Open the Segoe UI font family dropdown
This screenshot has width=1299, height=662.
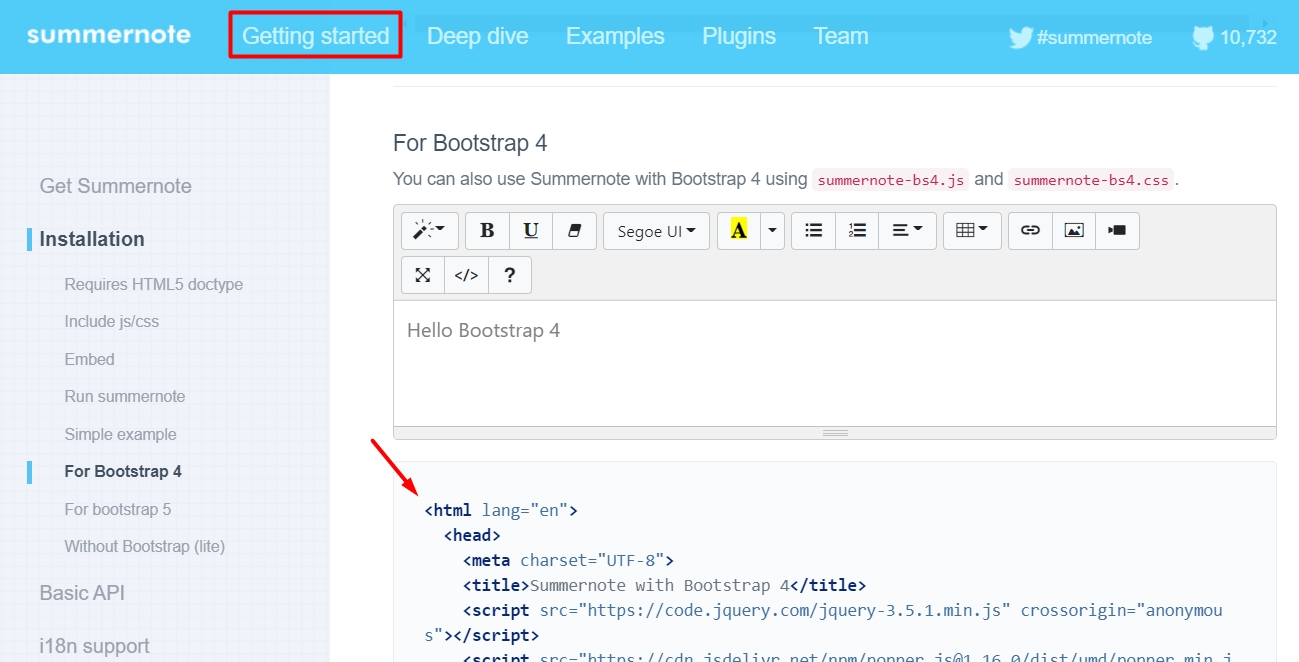(x=656, y=231)
